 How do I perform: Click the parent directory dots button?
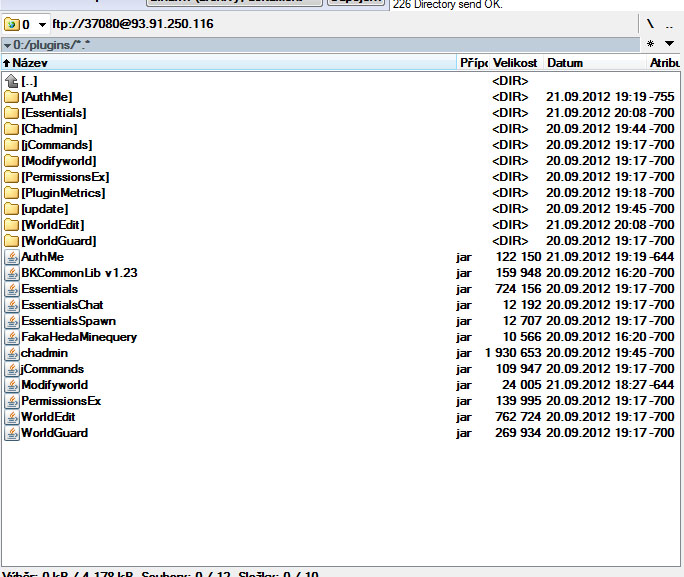670,24
